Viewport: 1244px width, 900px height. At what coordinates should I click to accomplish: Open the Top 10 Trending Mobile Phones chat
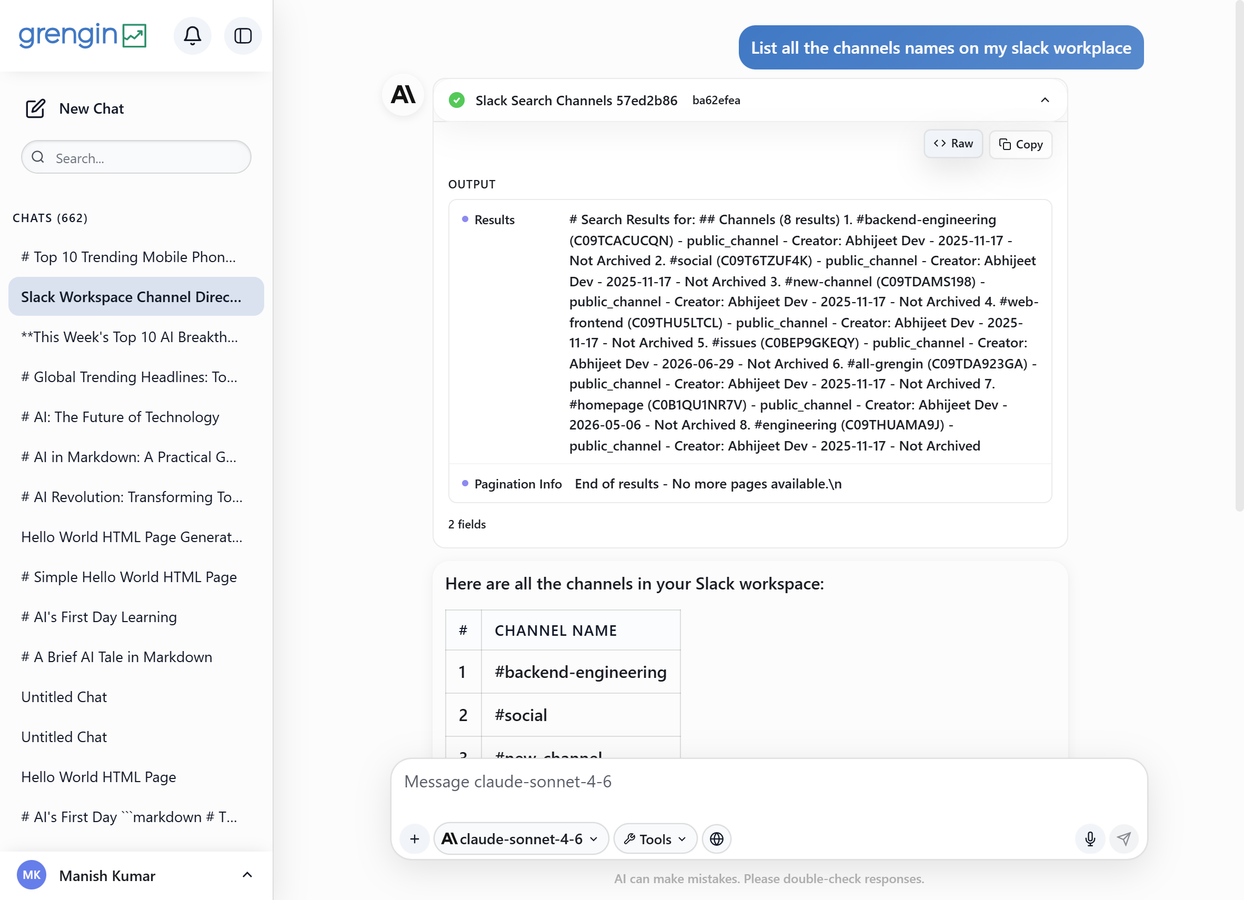136,257
